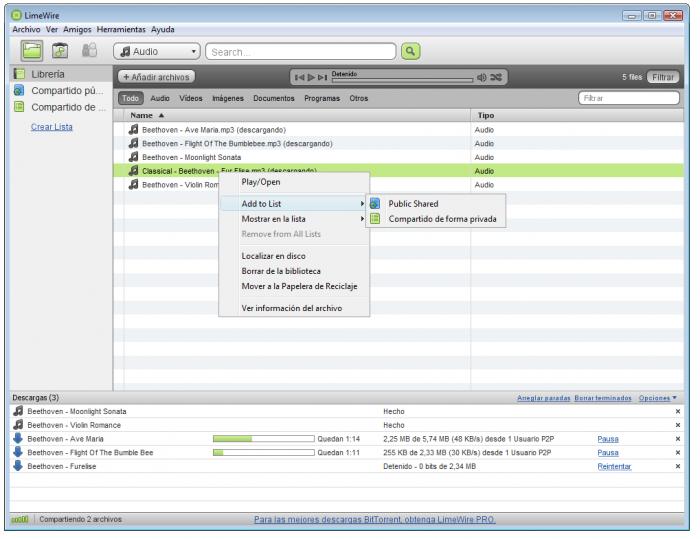Click the Añadir archivos button
Screen dimensions: 700x539
click(156, 77)
